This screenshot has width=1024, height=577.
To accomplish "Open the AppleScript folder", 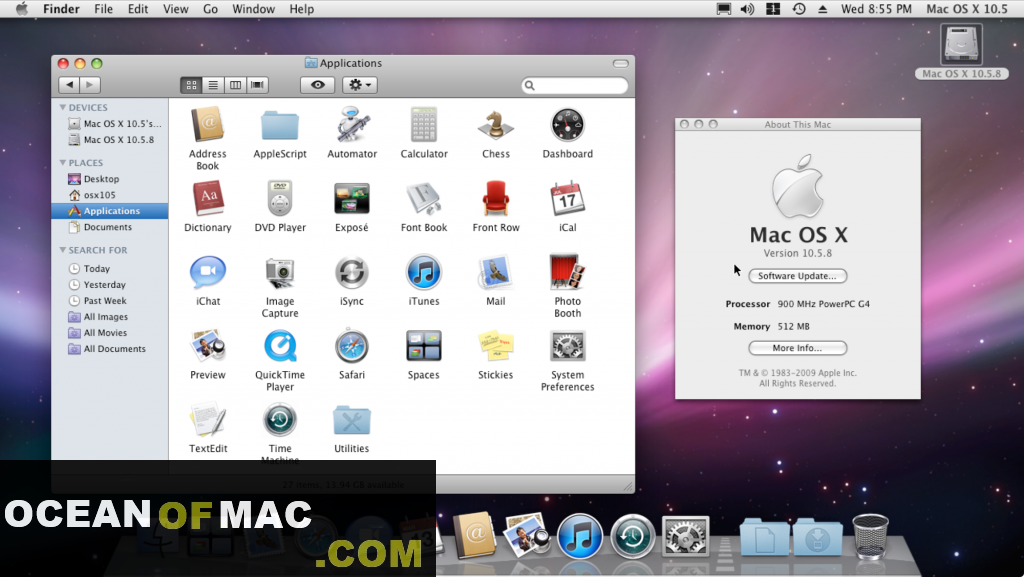I will 280,125.
